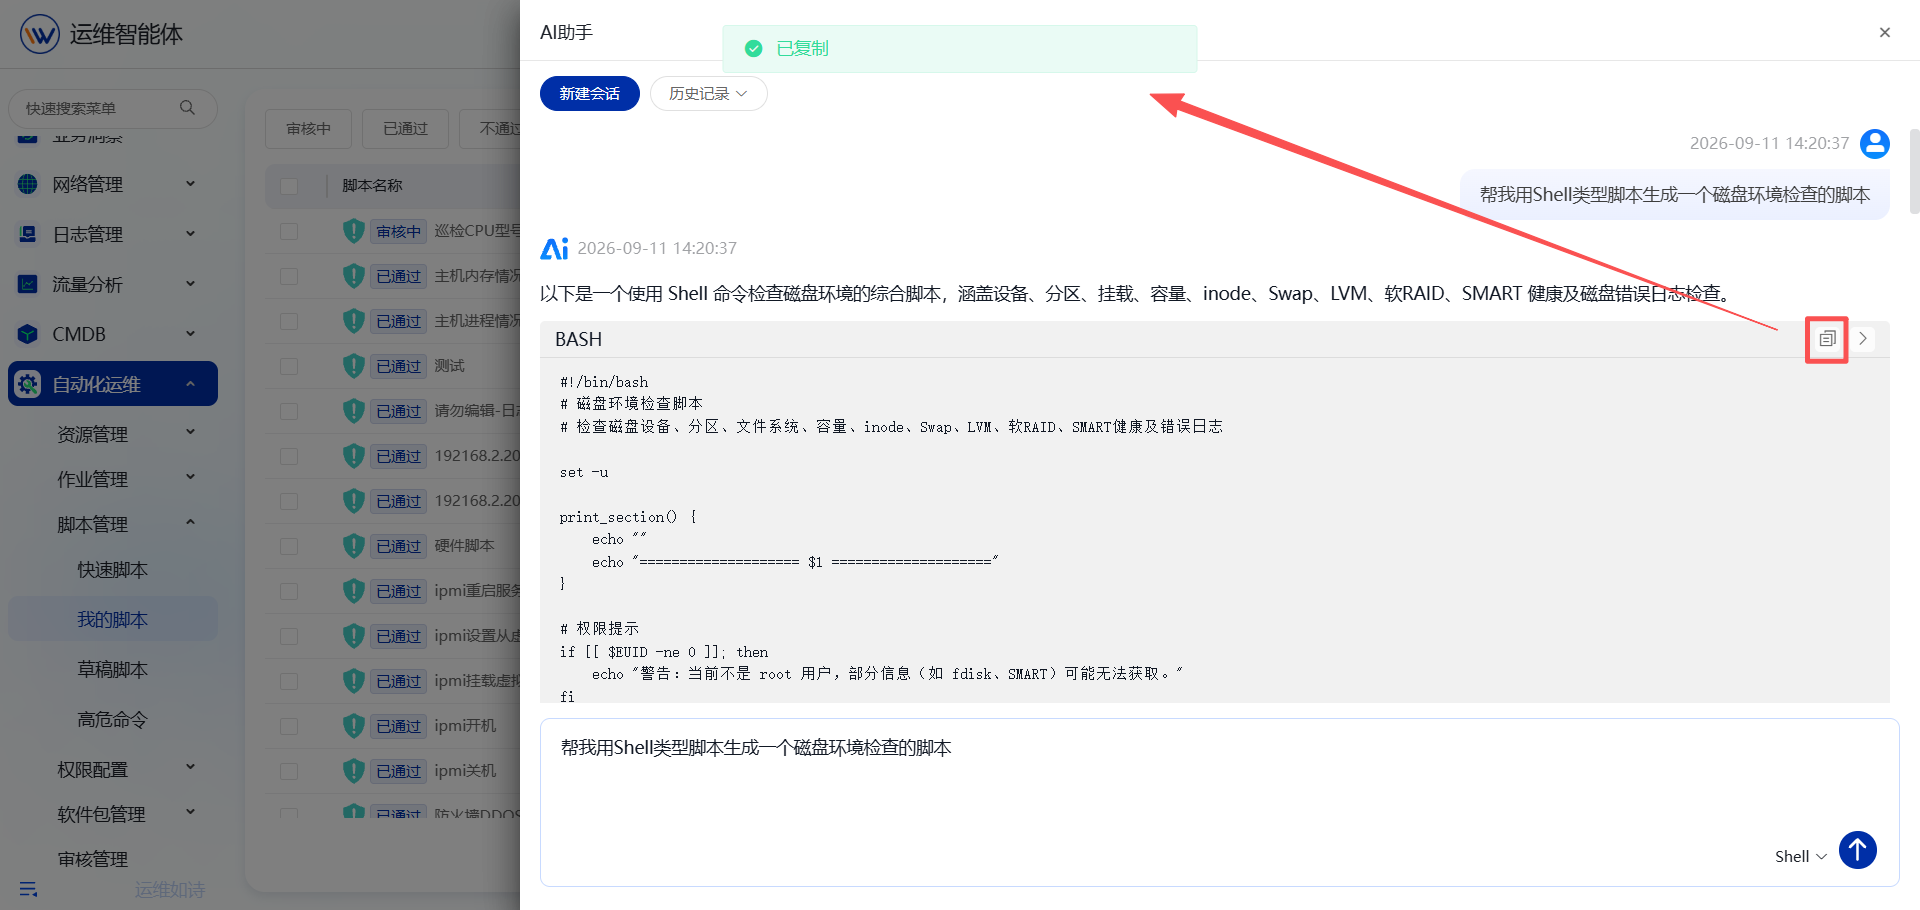The width and height of the screenshot is (1920, 910).
Task: Close the AI助手 panel
Action: [x=1885, y=32]
